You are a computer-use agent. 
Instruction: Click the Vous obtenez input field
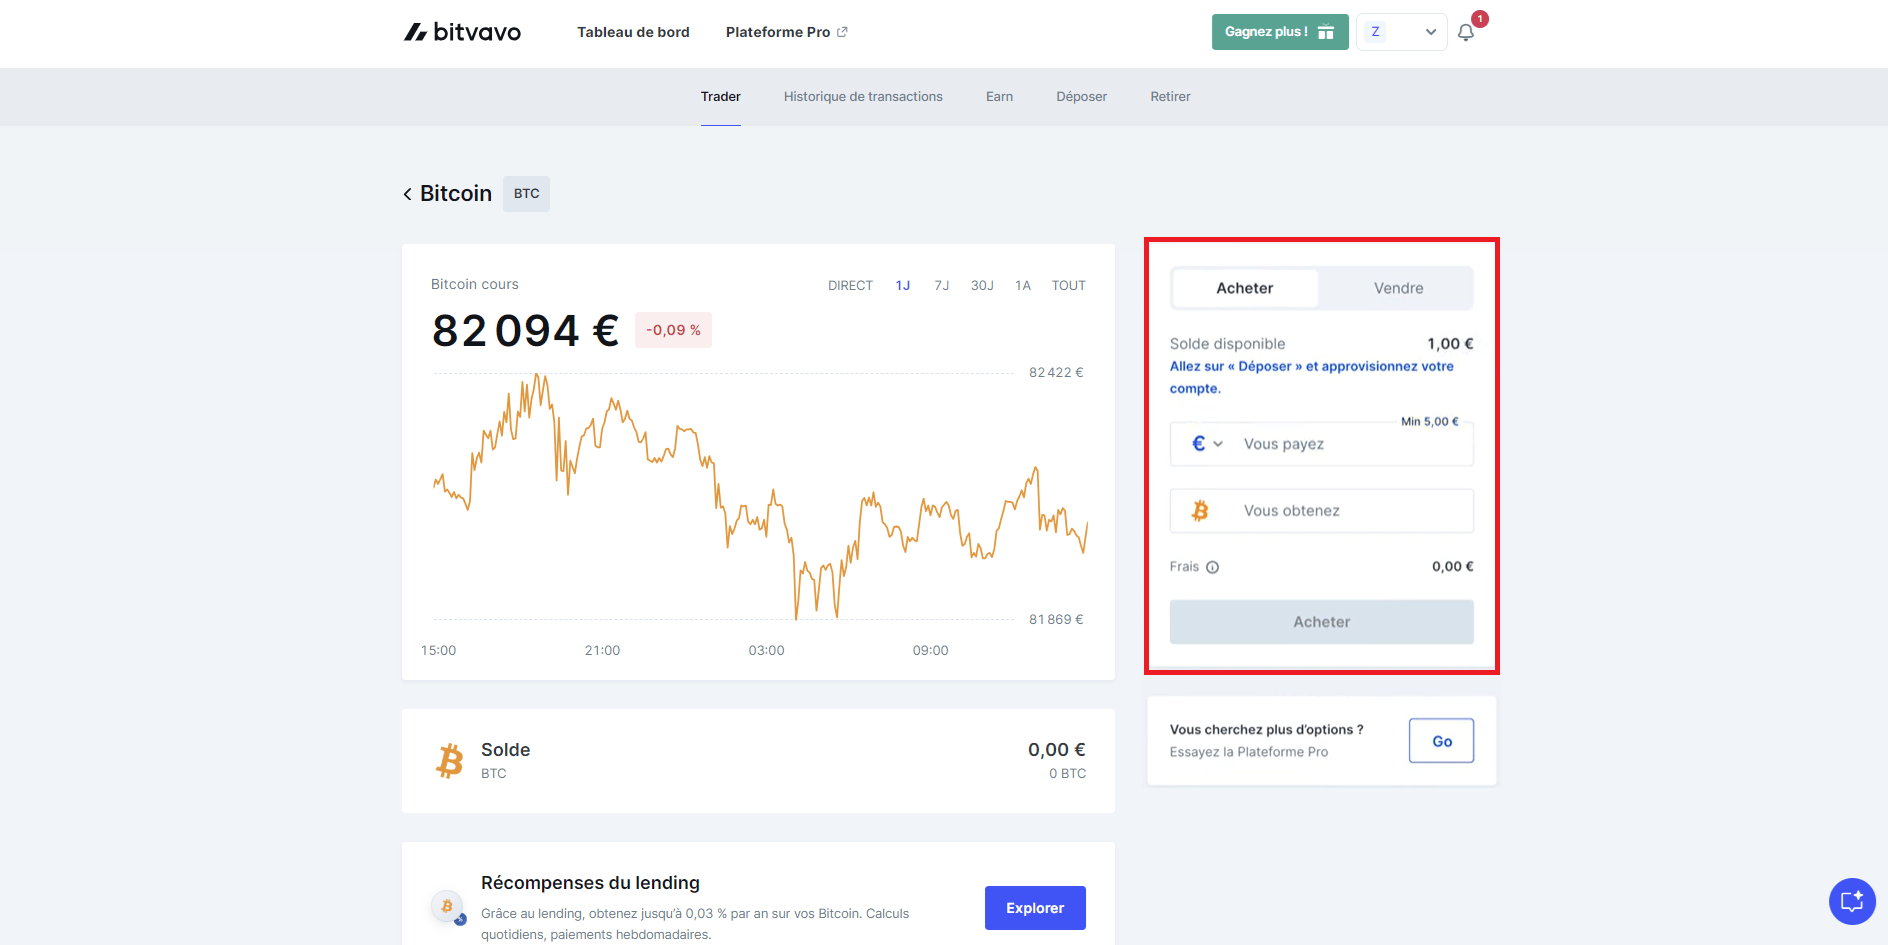tap(1340, 511)
